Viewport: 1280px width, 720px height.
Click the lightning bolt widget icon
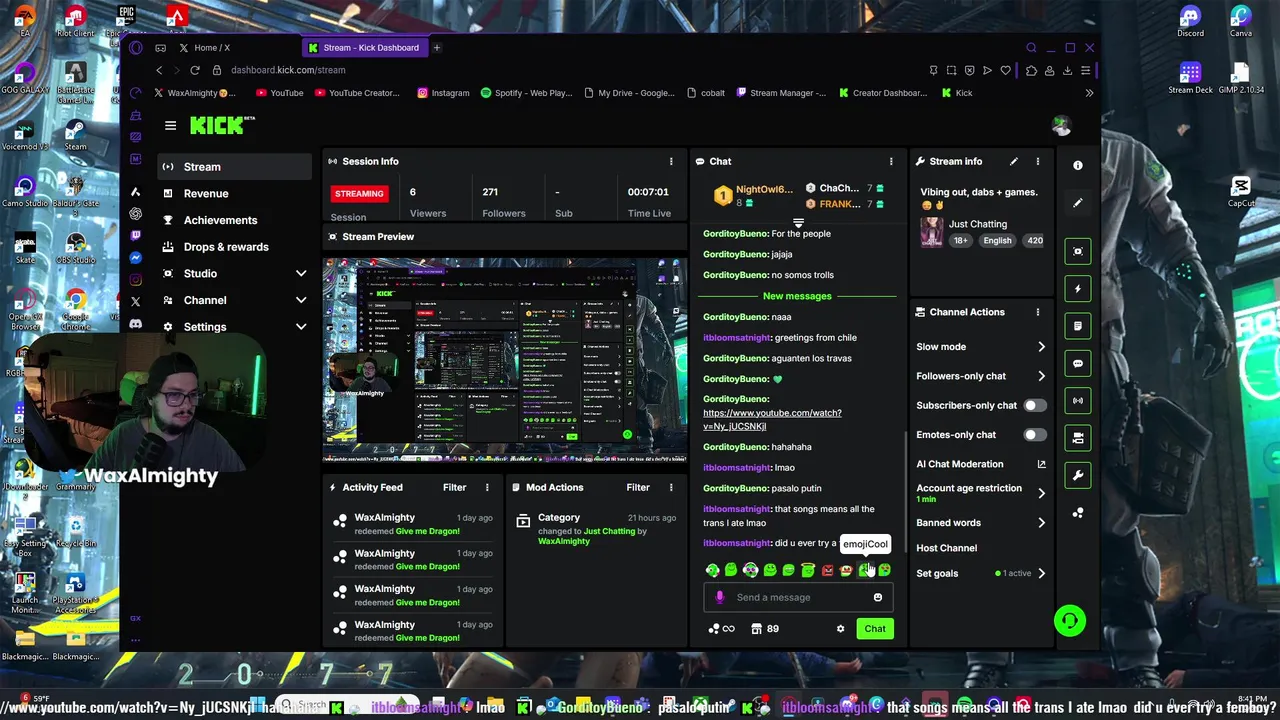pyautogui.click(x=1078, y=288)
